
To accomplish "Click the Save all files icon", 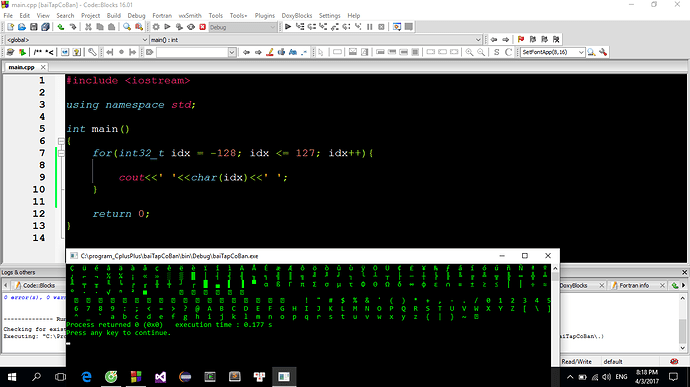I will click(45, 27).
